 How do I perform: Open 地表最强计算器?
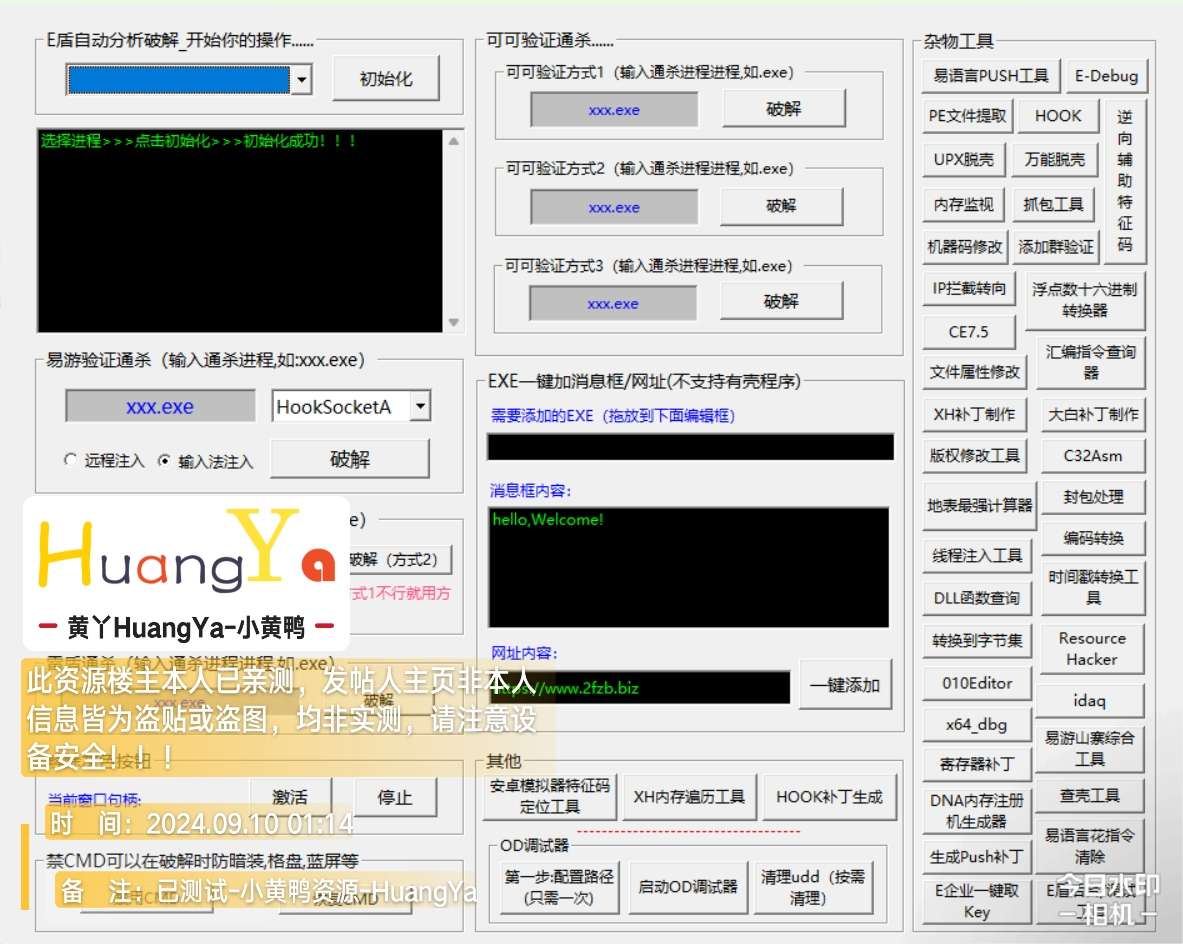click(980, 506)
